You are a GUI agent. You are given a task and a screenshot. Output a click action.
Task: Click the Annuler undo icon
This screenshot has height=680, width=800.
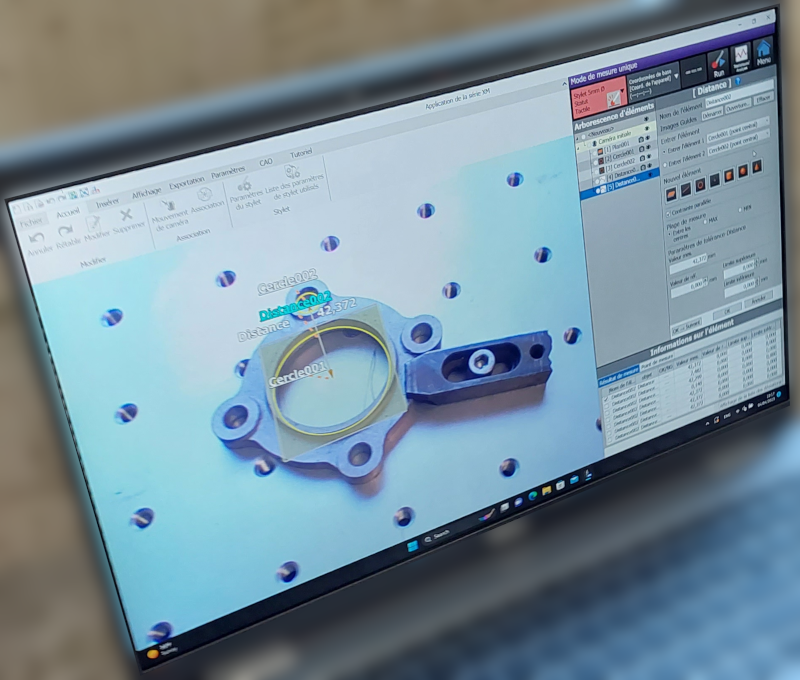click(x=36, y=238)
